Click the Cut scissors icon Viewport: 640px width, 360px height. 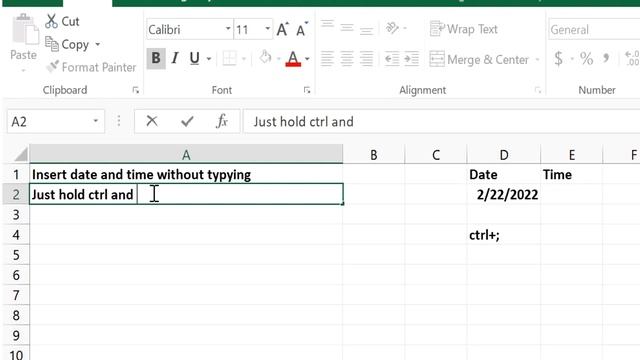click(x=51, y=21)
